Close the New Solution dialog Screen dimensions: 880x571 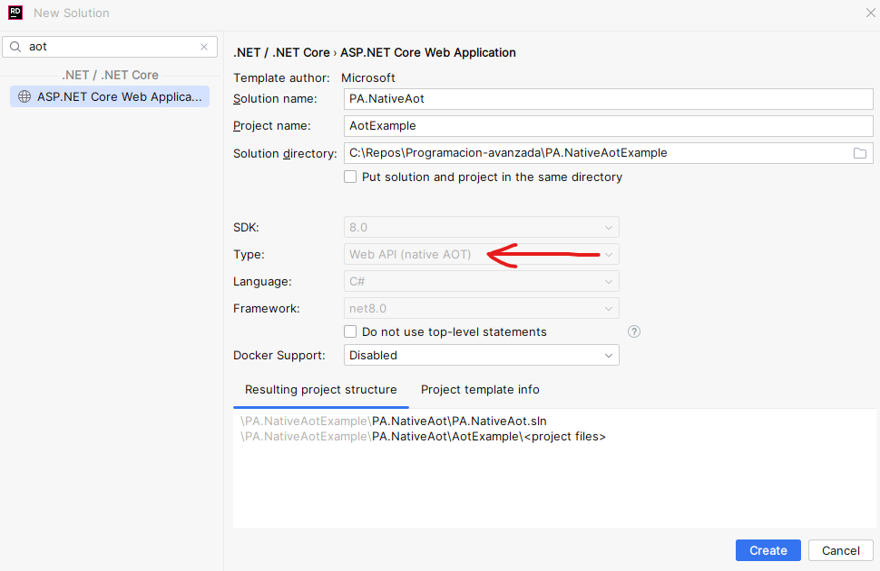[870, 12]
